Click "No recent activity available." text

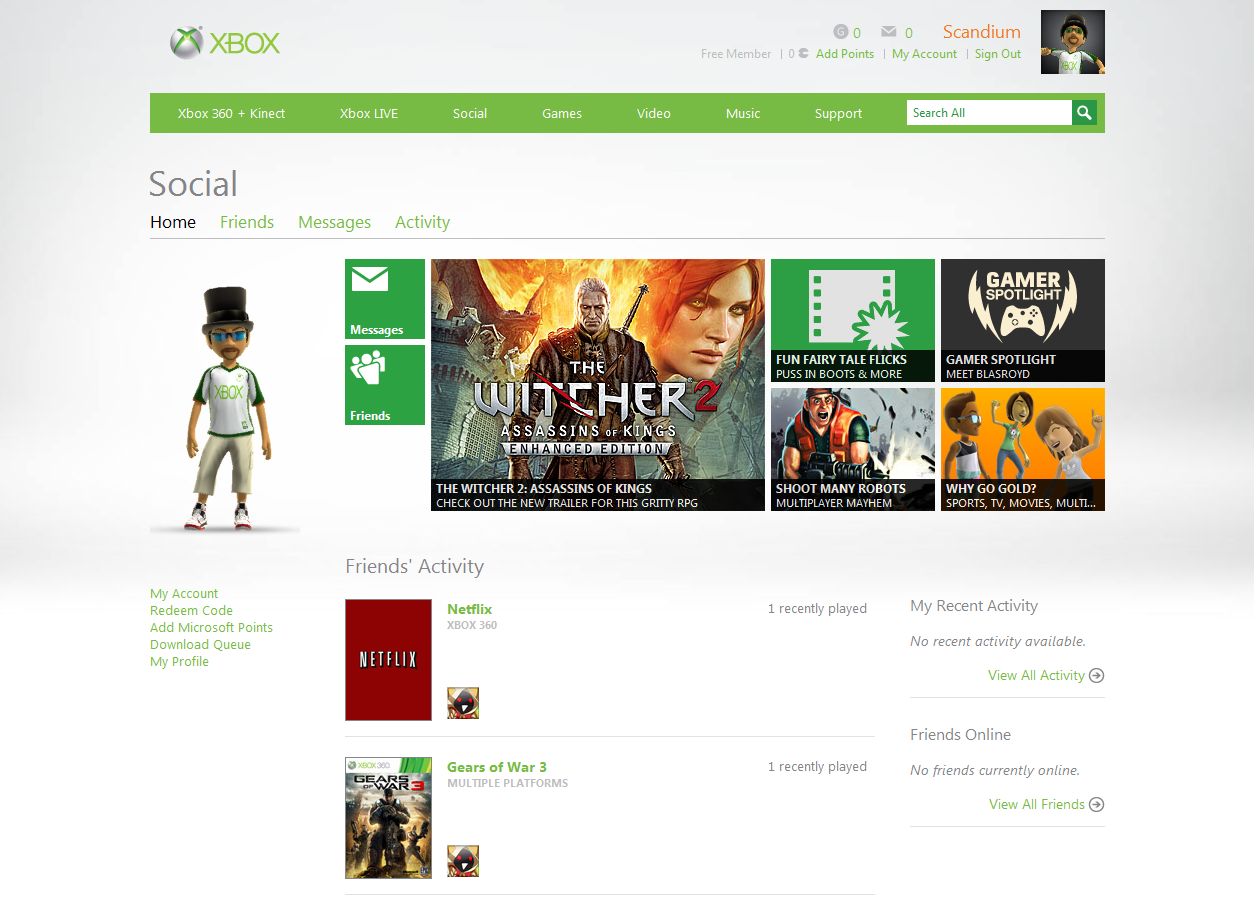(x=998, y=641)
